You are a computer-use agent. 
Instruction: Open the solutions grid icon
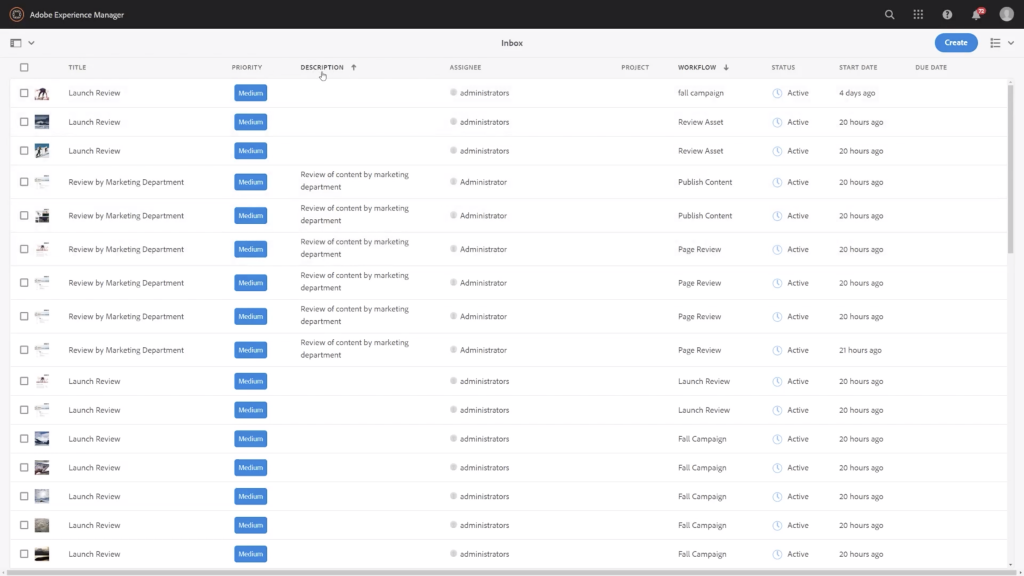918,14
